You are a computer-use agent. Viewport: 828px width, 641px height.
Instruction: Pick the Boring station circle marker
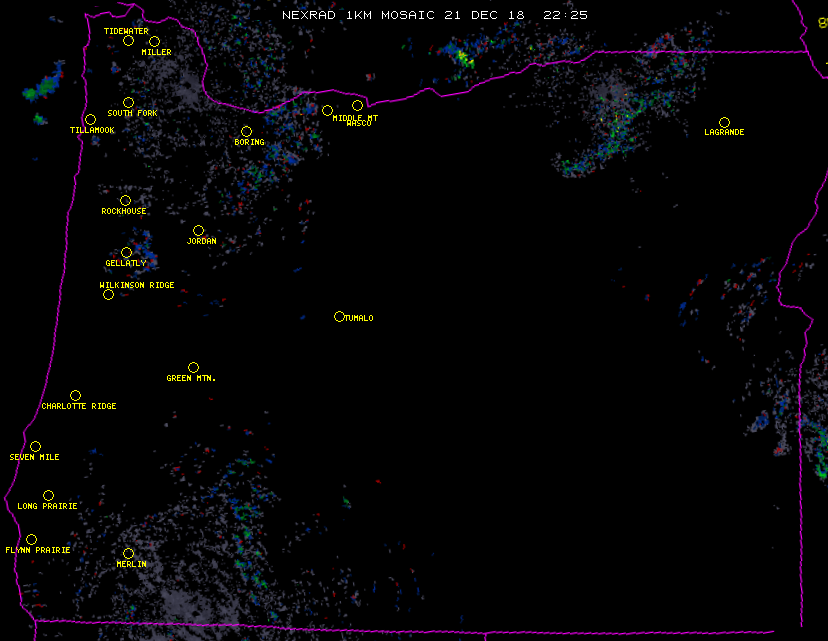tap(246, 132)
